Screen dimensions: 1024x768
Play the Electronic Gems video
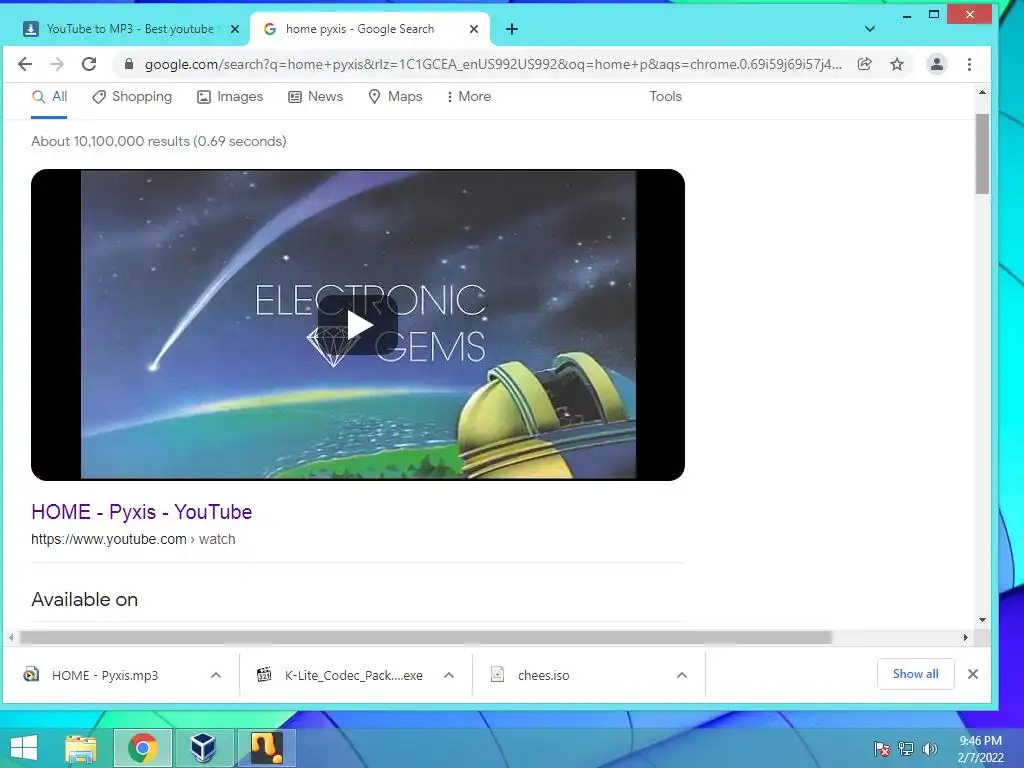point(358,325)
